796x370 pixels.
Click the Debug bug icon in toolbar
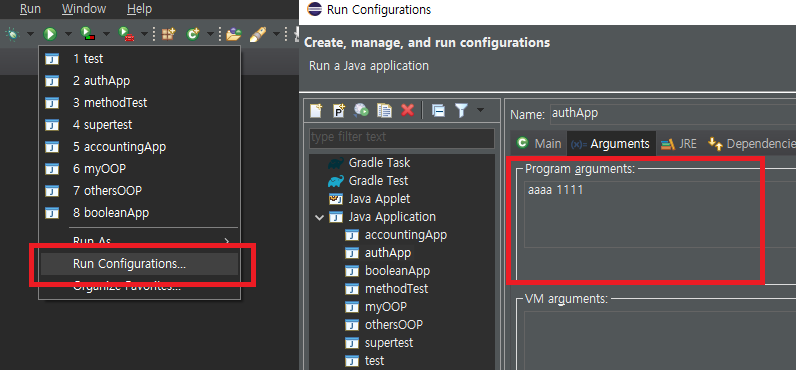12,34
